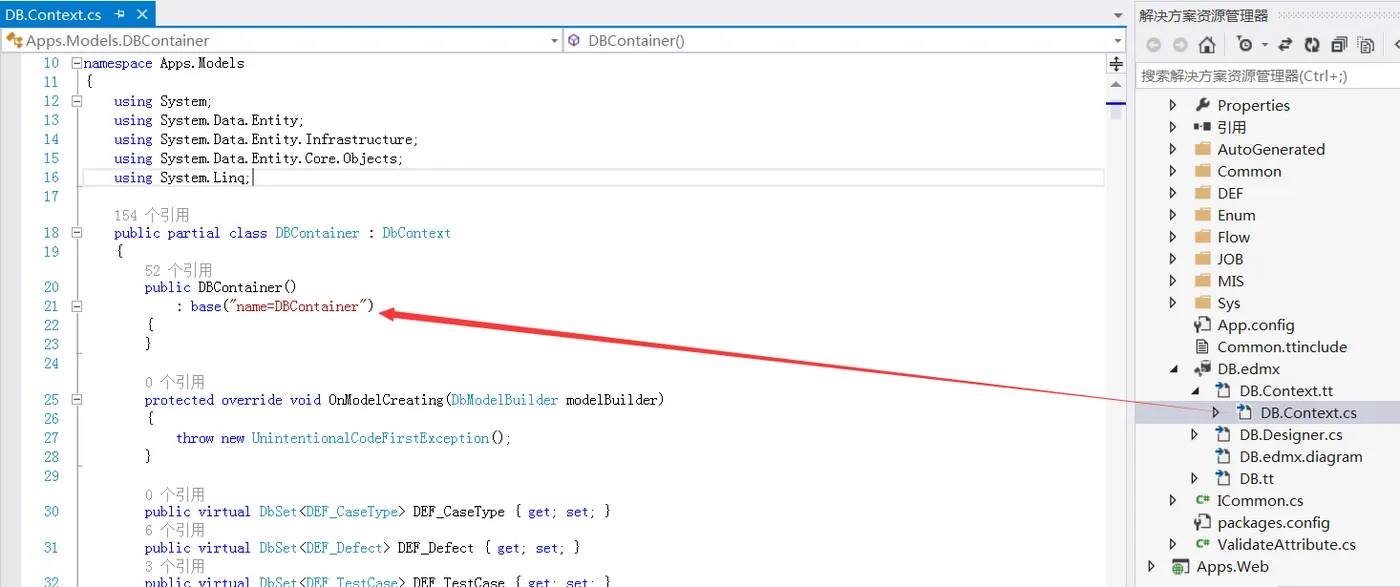The image size is (1400, 587).
Task: Click the editor split window handle
Action: coord(1116,64)
